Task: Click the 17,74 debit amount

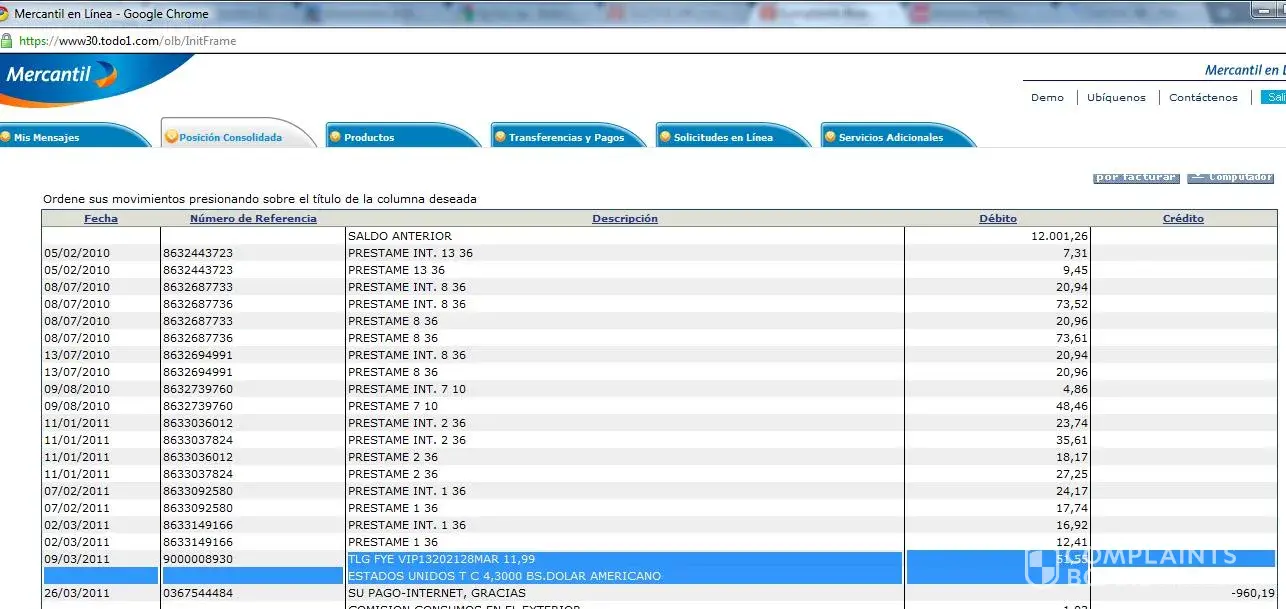Action: tap(1071, 508)
